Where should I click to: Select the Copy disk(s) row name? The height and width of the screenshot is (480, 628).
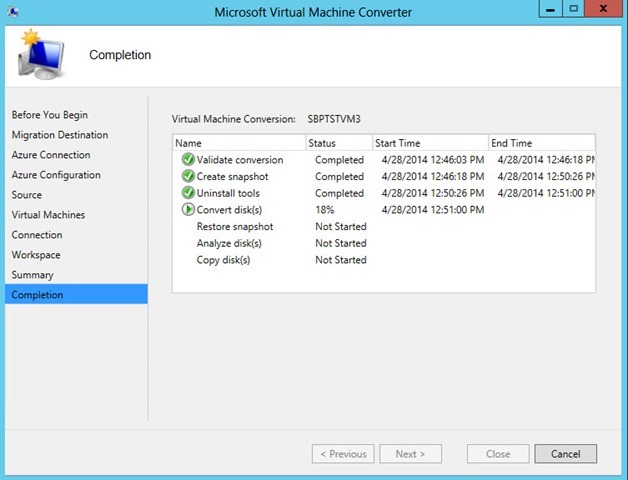click(223, 260)
